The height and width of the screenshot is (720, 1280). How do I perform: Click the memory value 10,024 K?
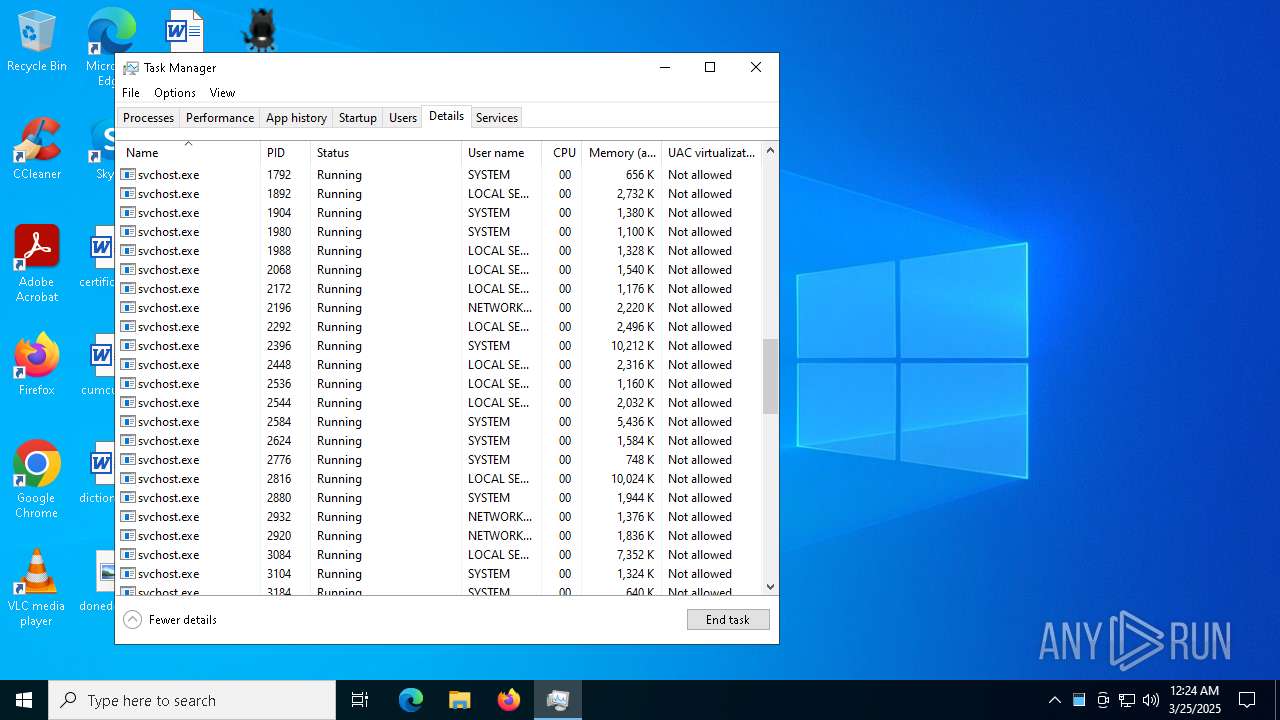click(x=632, y=479)
